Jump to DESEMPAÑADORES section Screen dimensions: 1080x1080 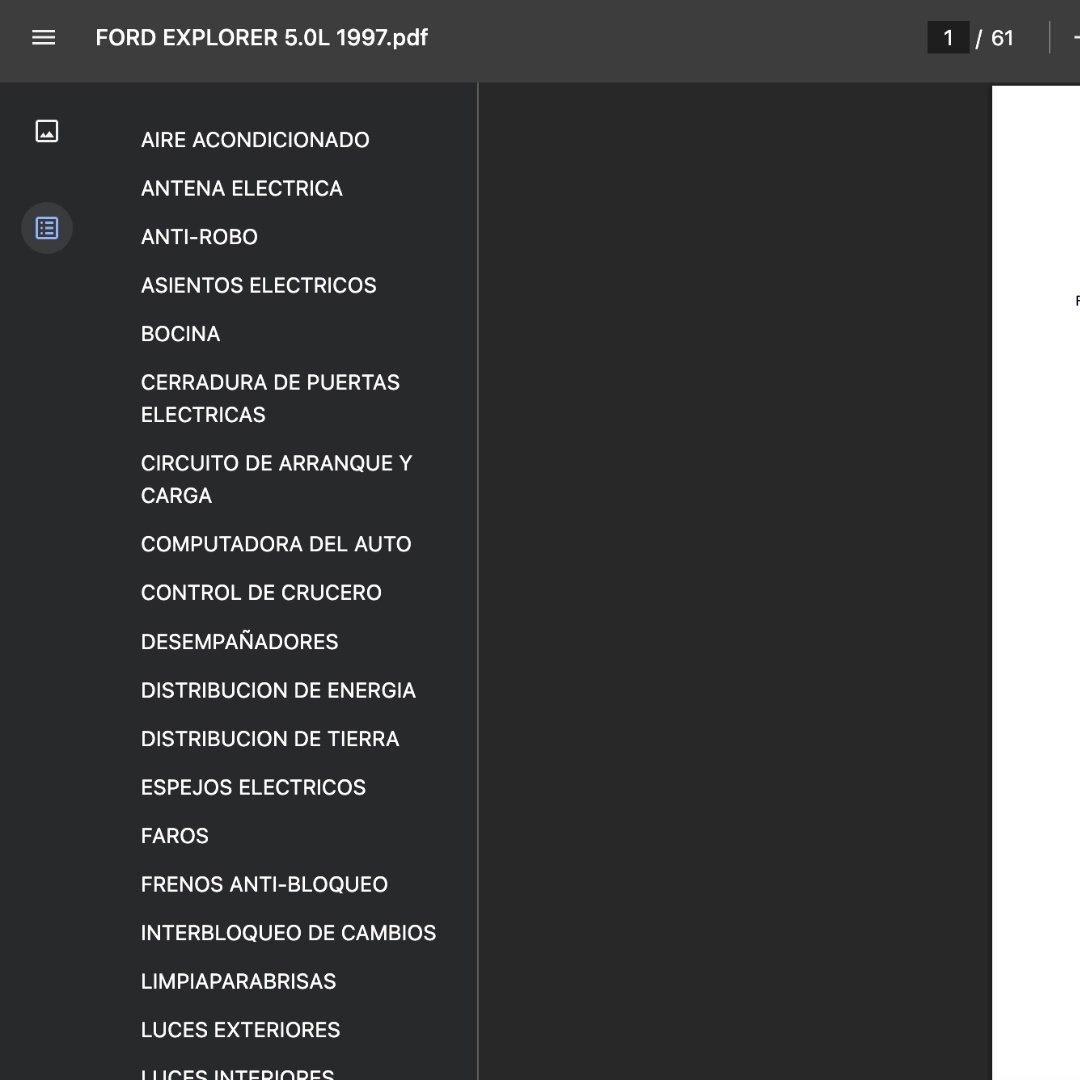coord(239,642)
